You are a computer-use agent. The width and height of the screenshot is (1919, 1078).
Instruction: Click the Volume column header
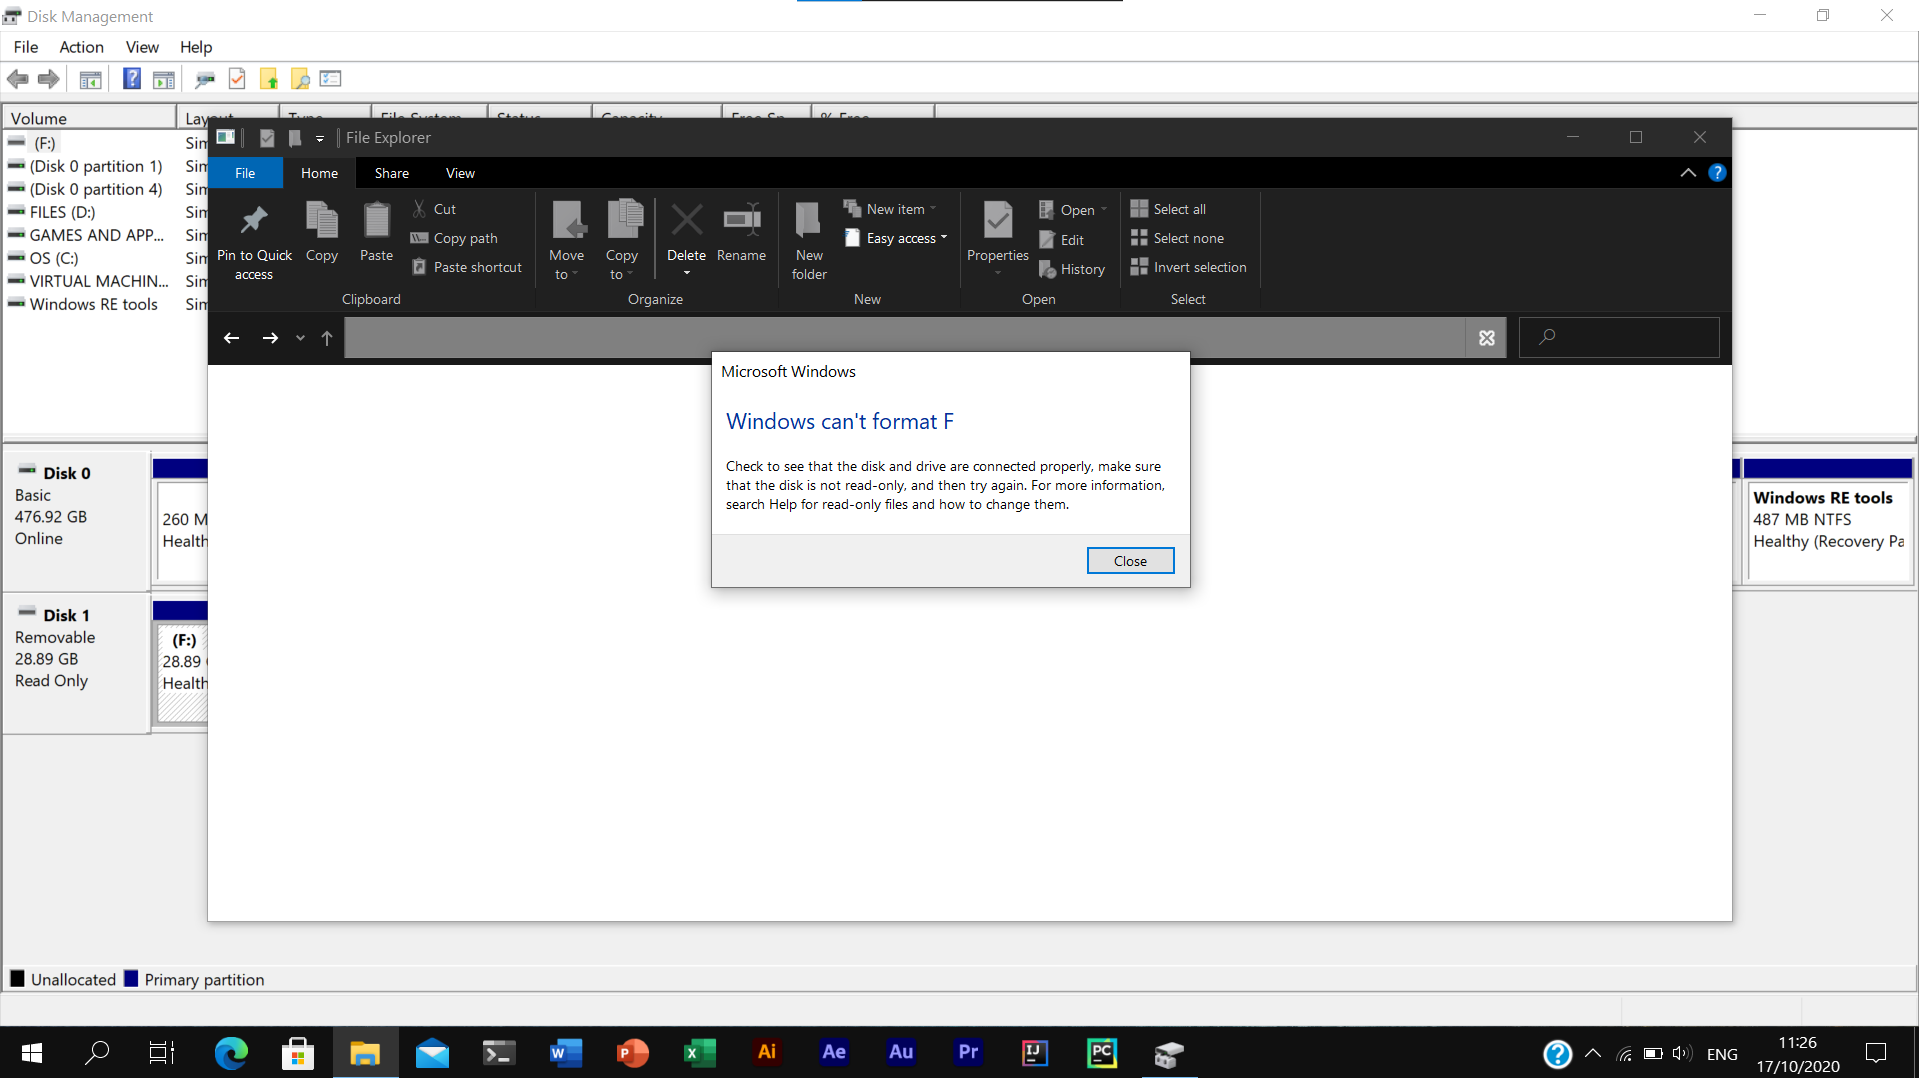tap(90, 118)
